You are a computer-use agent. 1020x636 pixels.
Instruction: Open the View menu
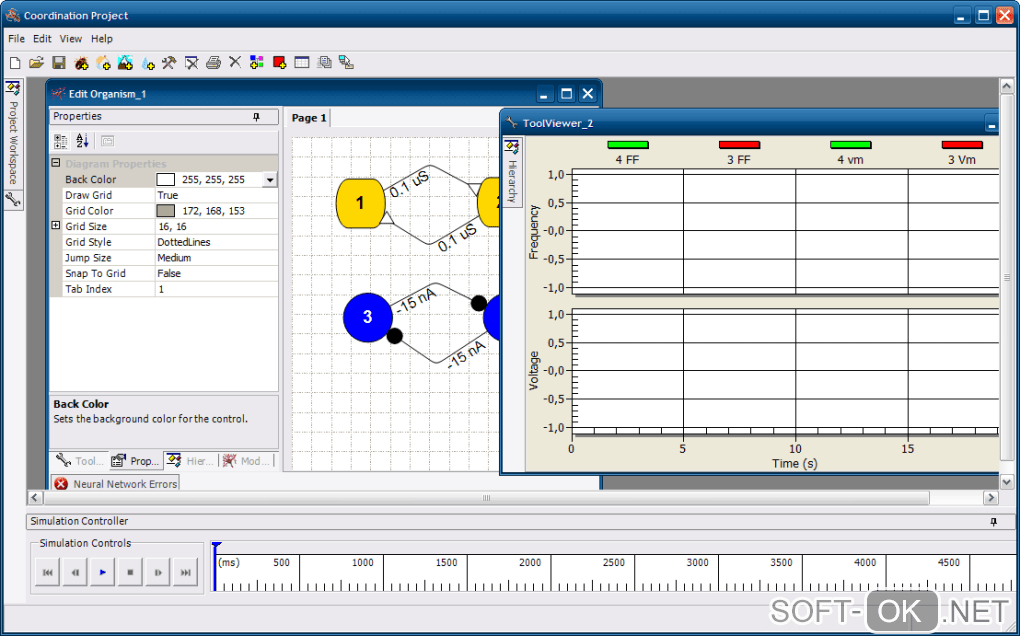tap(71, 38)
